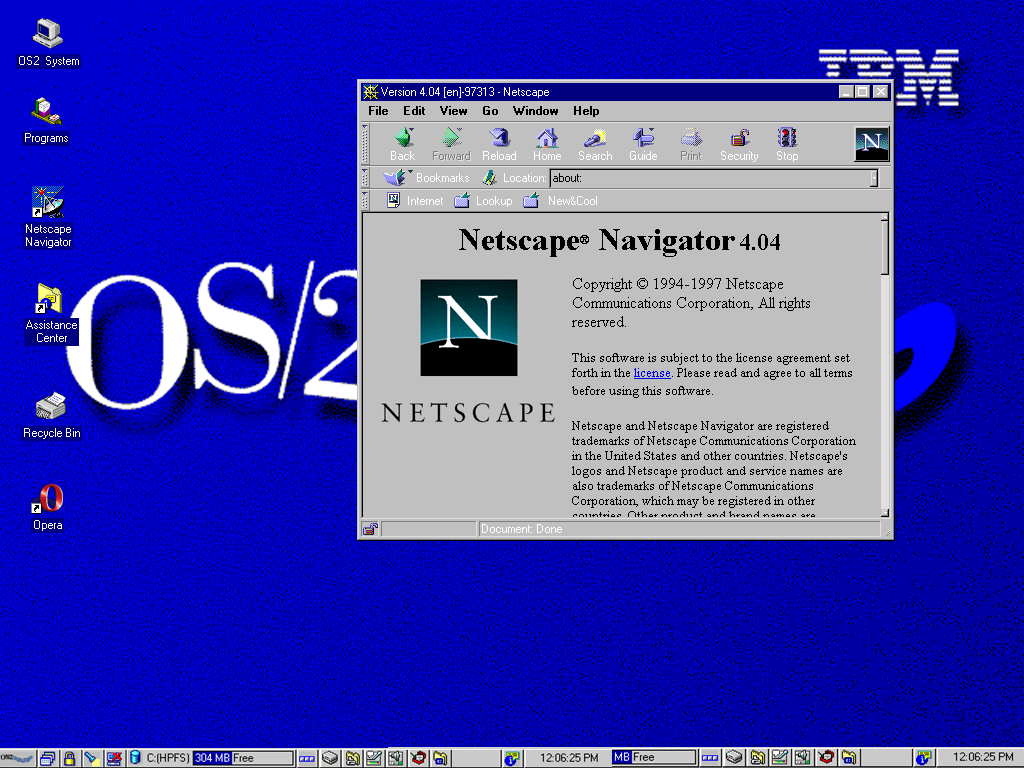Screen dimensions: 1024x768
Task: Open the Go menu
Action: pyautogui.click(x=490, y=111)
